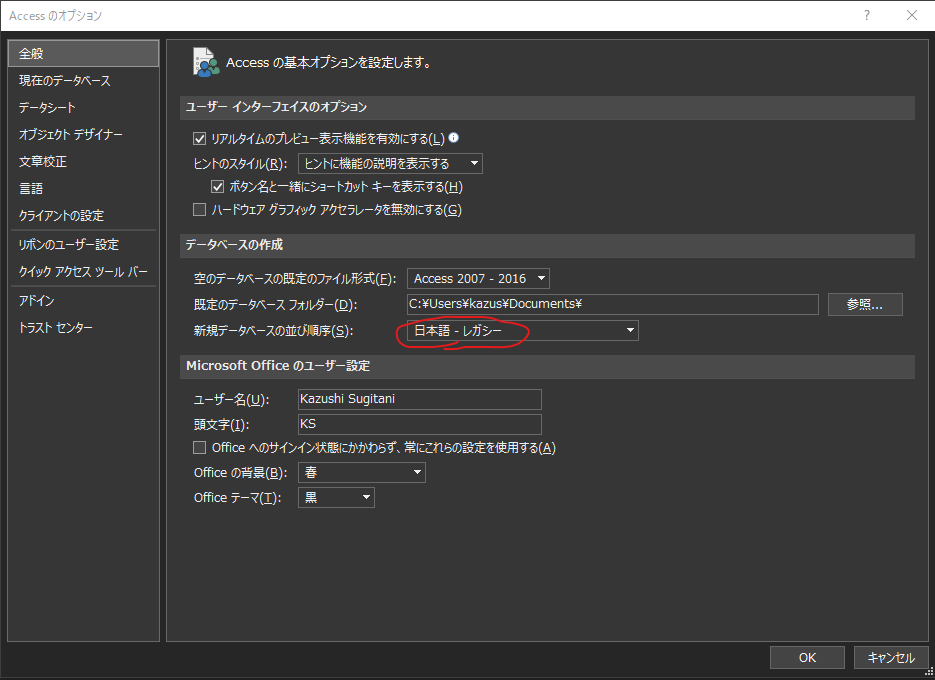This screenshot has width=935, height=680.
Task: Click the データベースの作成 section header
Action: (547, 245)
